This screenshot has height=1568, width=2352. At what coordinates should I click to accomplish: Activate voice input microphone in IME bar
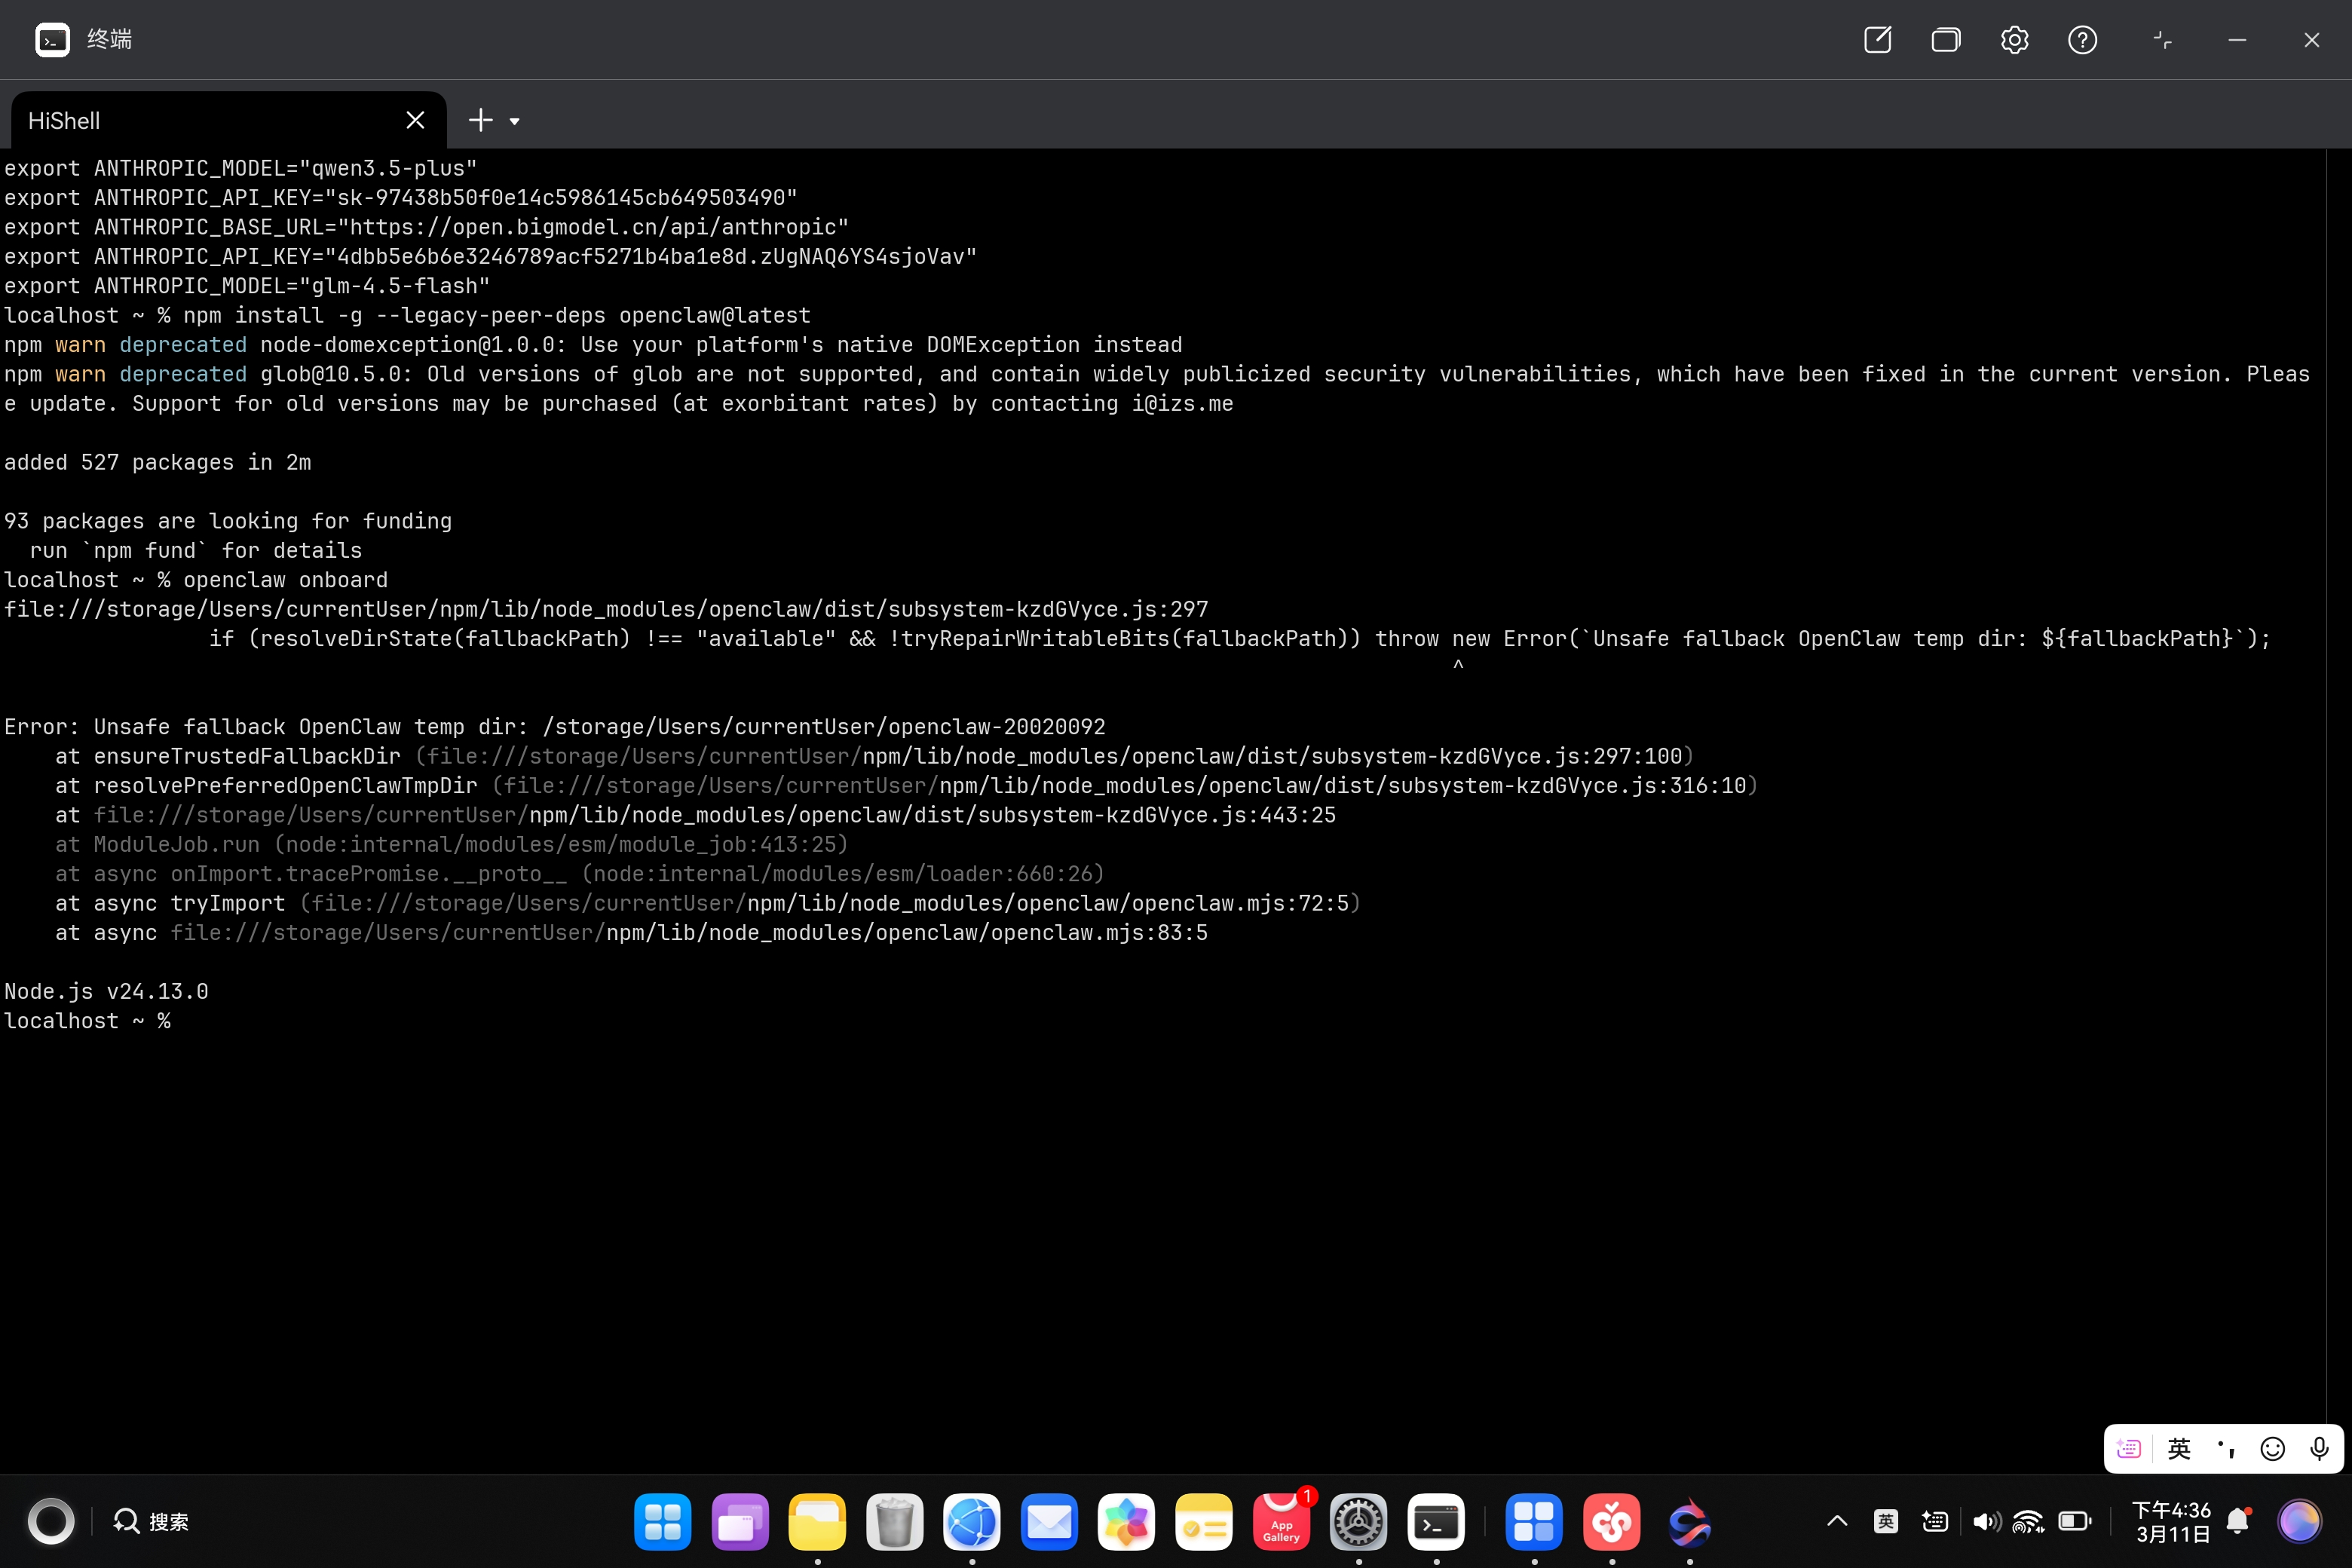(2319, 1449)
